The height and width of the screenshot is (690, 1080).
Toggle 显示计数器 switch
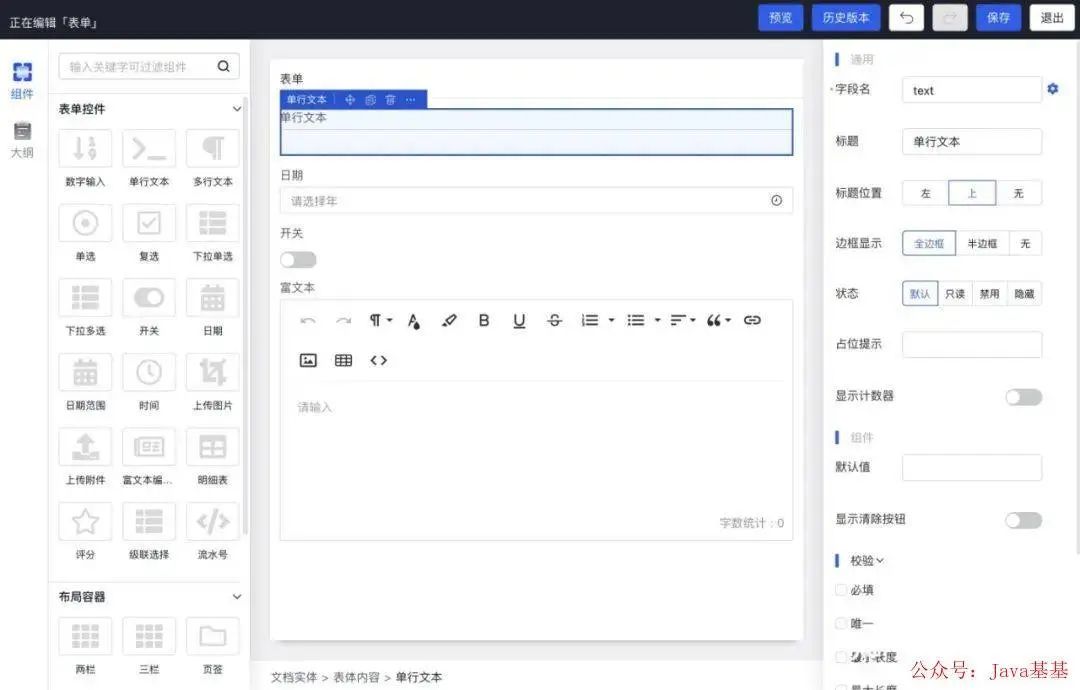tap(1024, 397)
